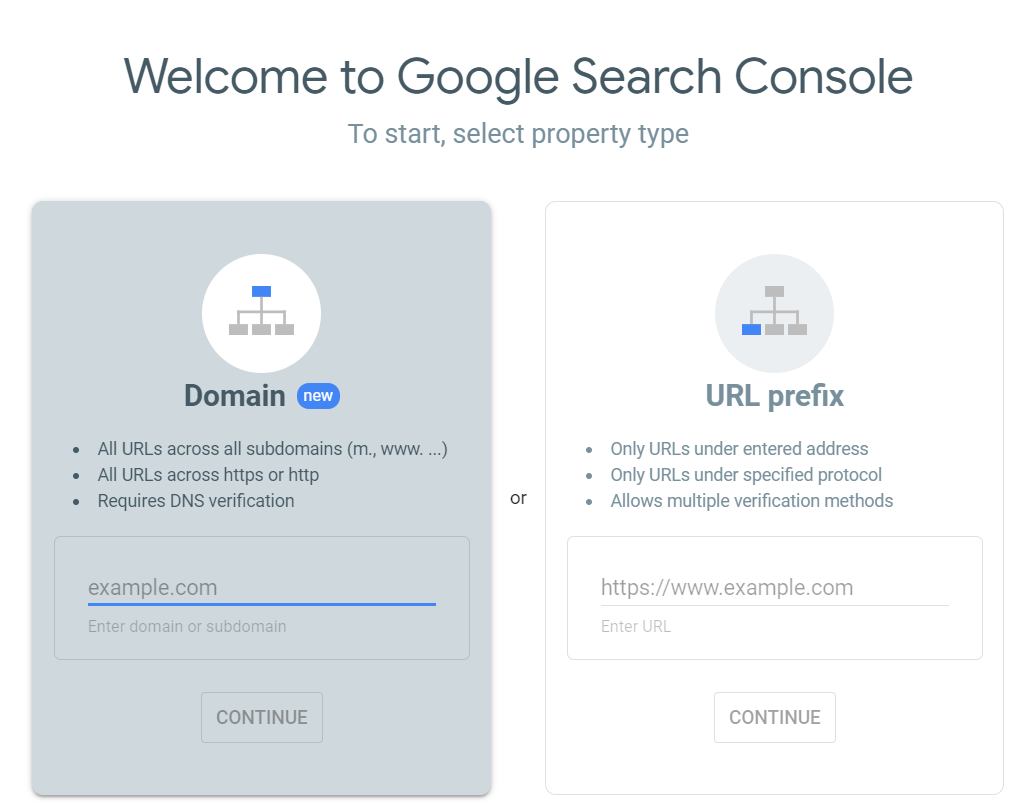Click the blue "new" badge

[318, 396]
